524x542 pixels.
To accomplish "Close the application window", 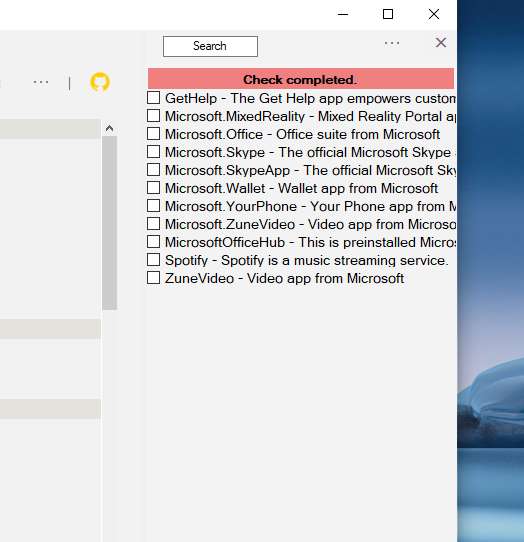I will [x=434, y=14].
